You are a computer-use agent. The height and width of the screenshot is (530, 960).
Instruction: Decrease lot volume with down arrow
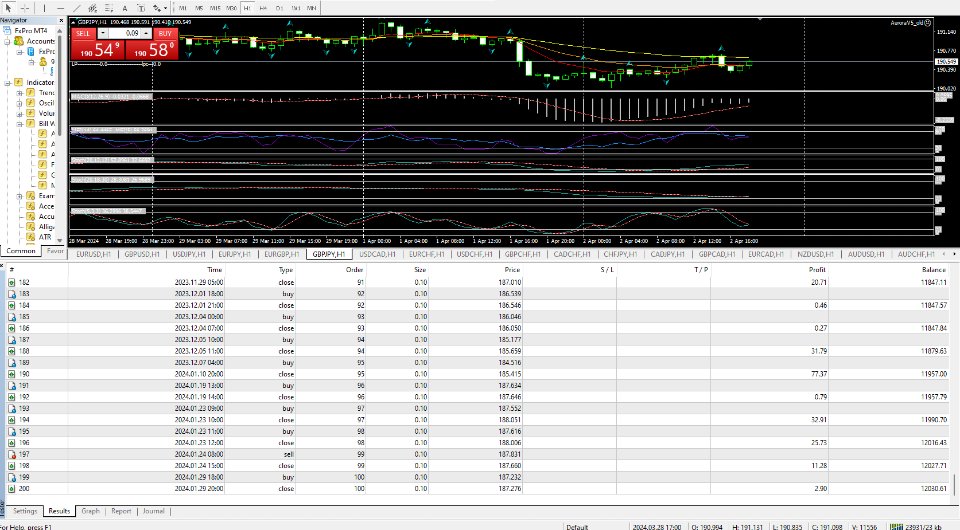(x=103, y=34)
